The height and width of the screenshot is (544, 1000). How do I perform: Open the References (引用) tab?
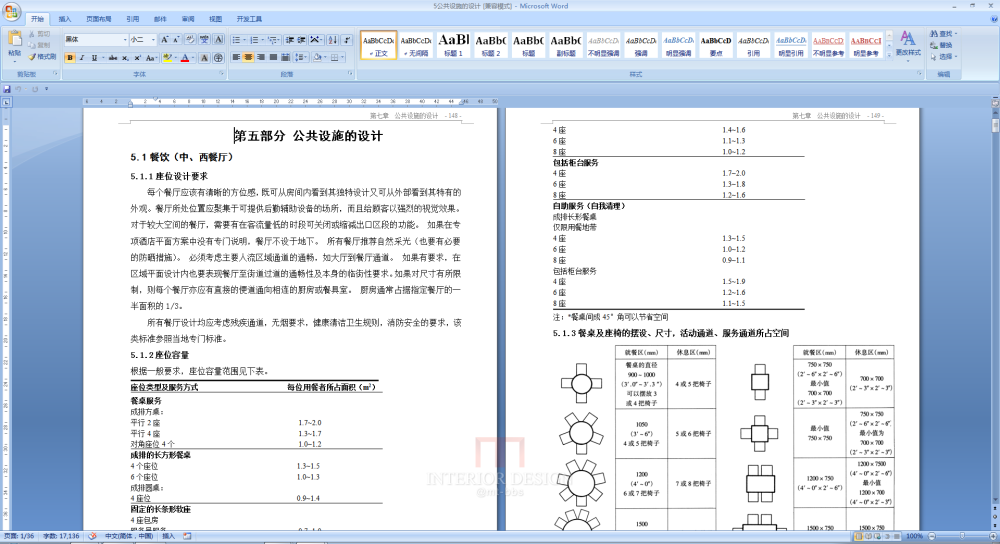point(132,19)
